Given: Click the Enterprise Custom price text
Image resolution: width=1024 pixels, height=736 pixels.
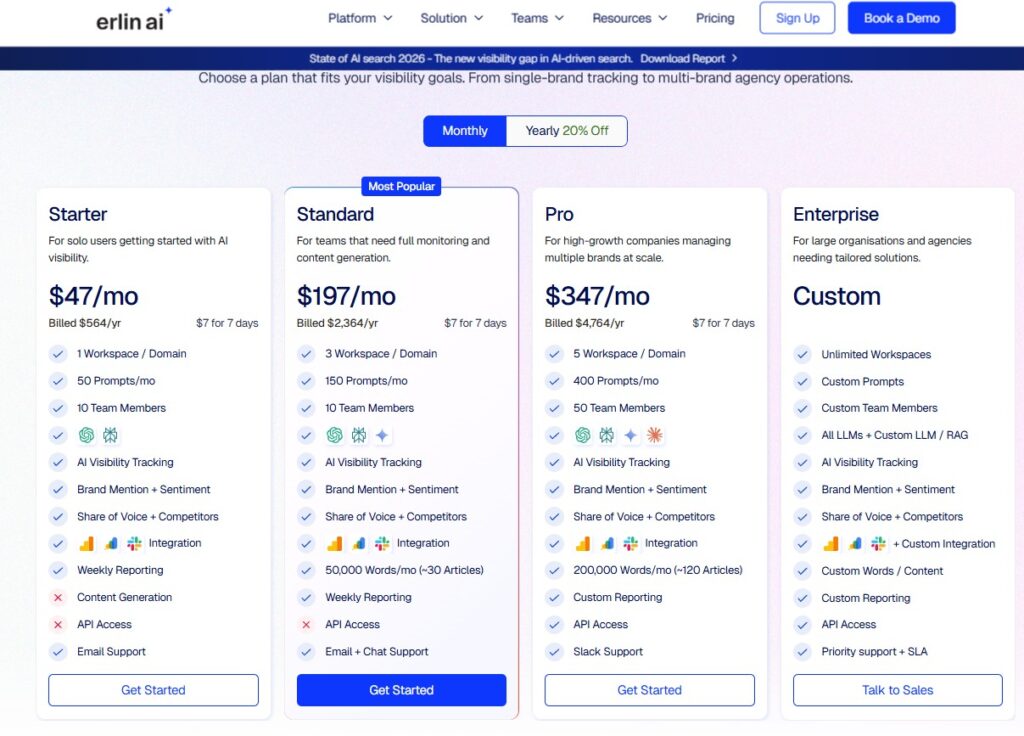Looking at the screenshot, I should [x=837, y=296].
